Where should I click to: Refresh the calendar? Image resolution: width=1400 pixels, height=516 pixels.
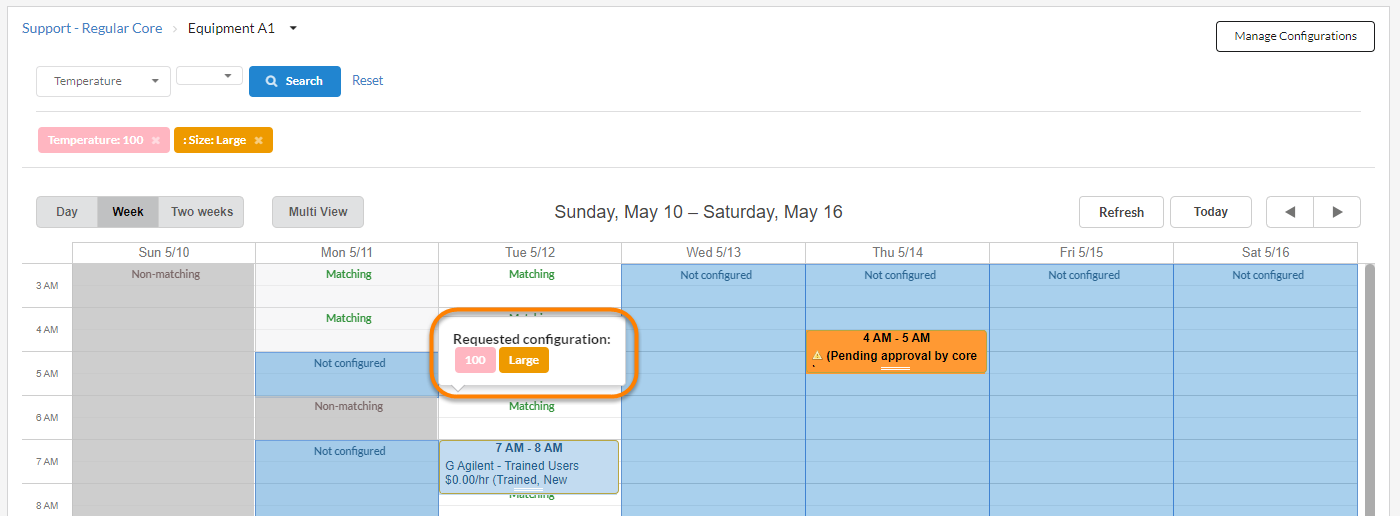[1121, 212]
